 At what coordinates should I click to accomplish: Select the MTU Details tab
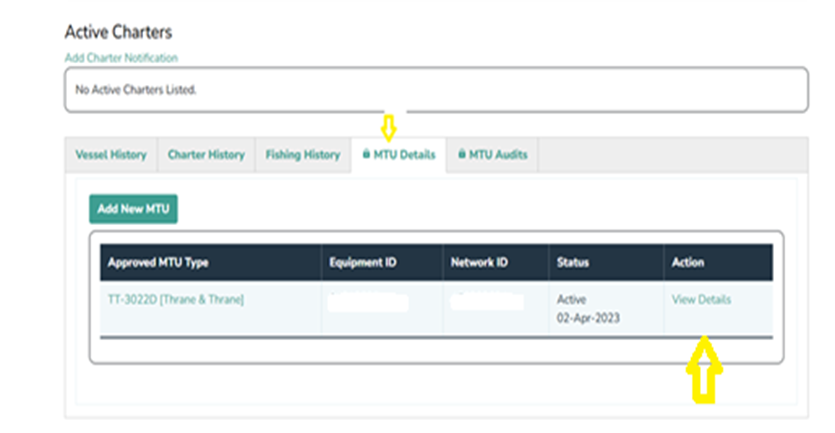pos(399,155)
